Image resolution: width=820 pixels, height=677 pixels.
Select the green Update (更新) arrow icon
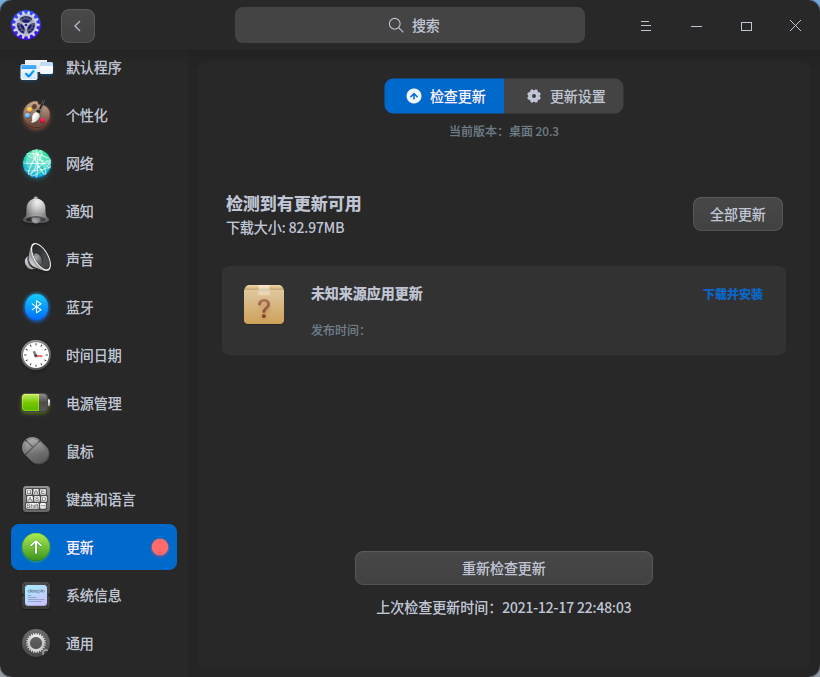36,547
